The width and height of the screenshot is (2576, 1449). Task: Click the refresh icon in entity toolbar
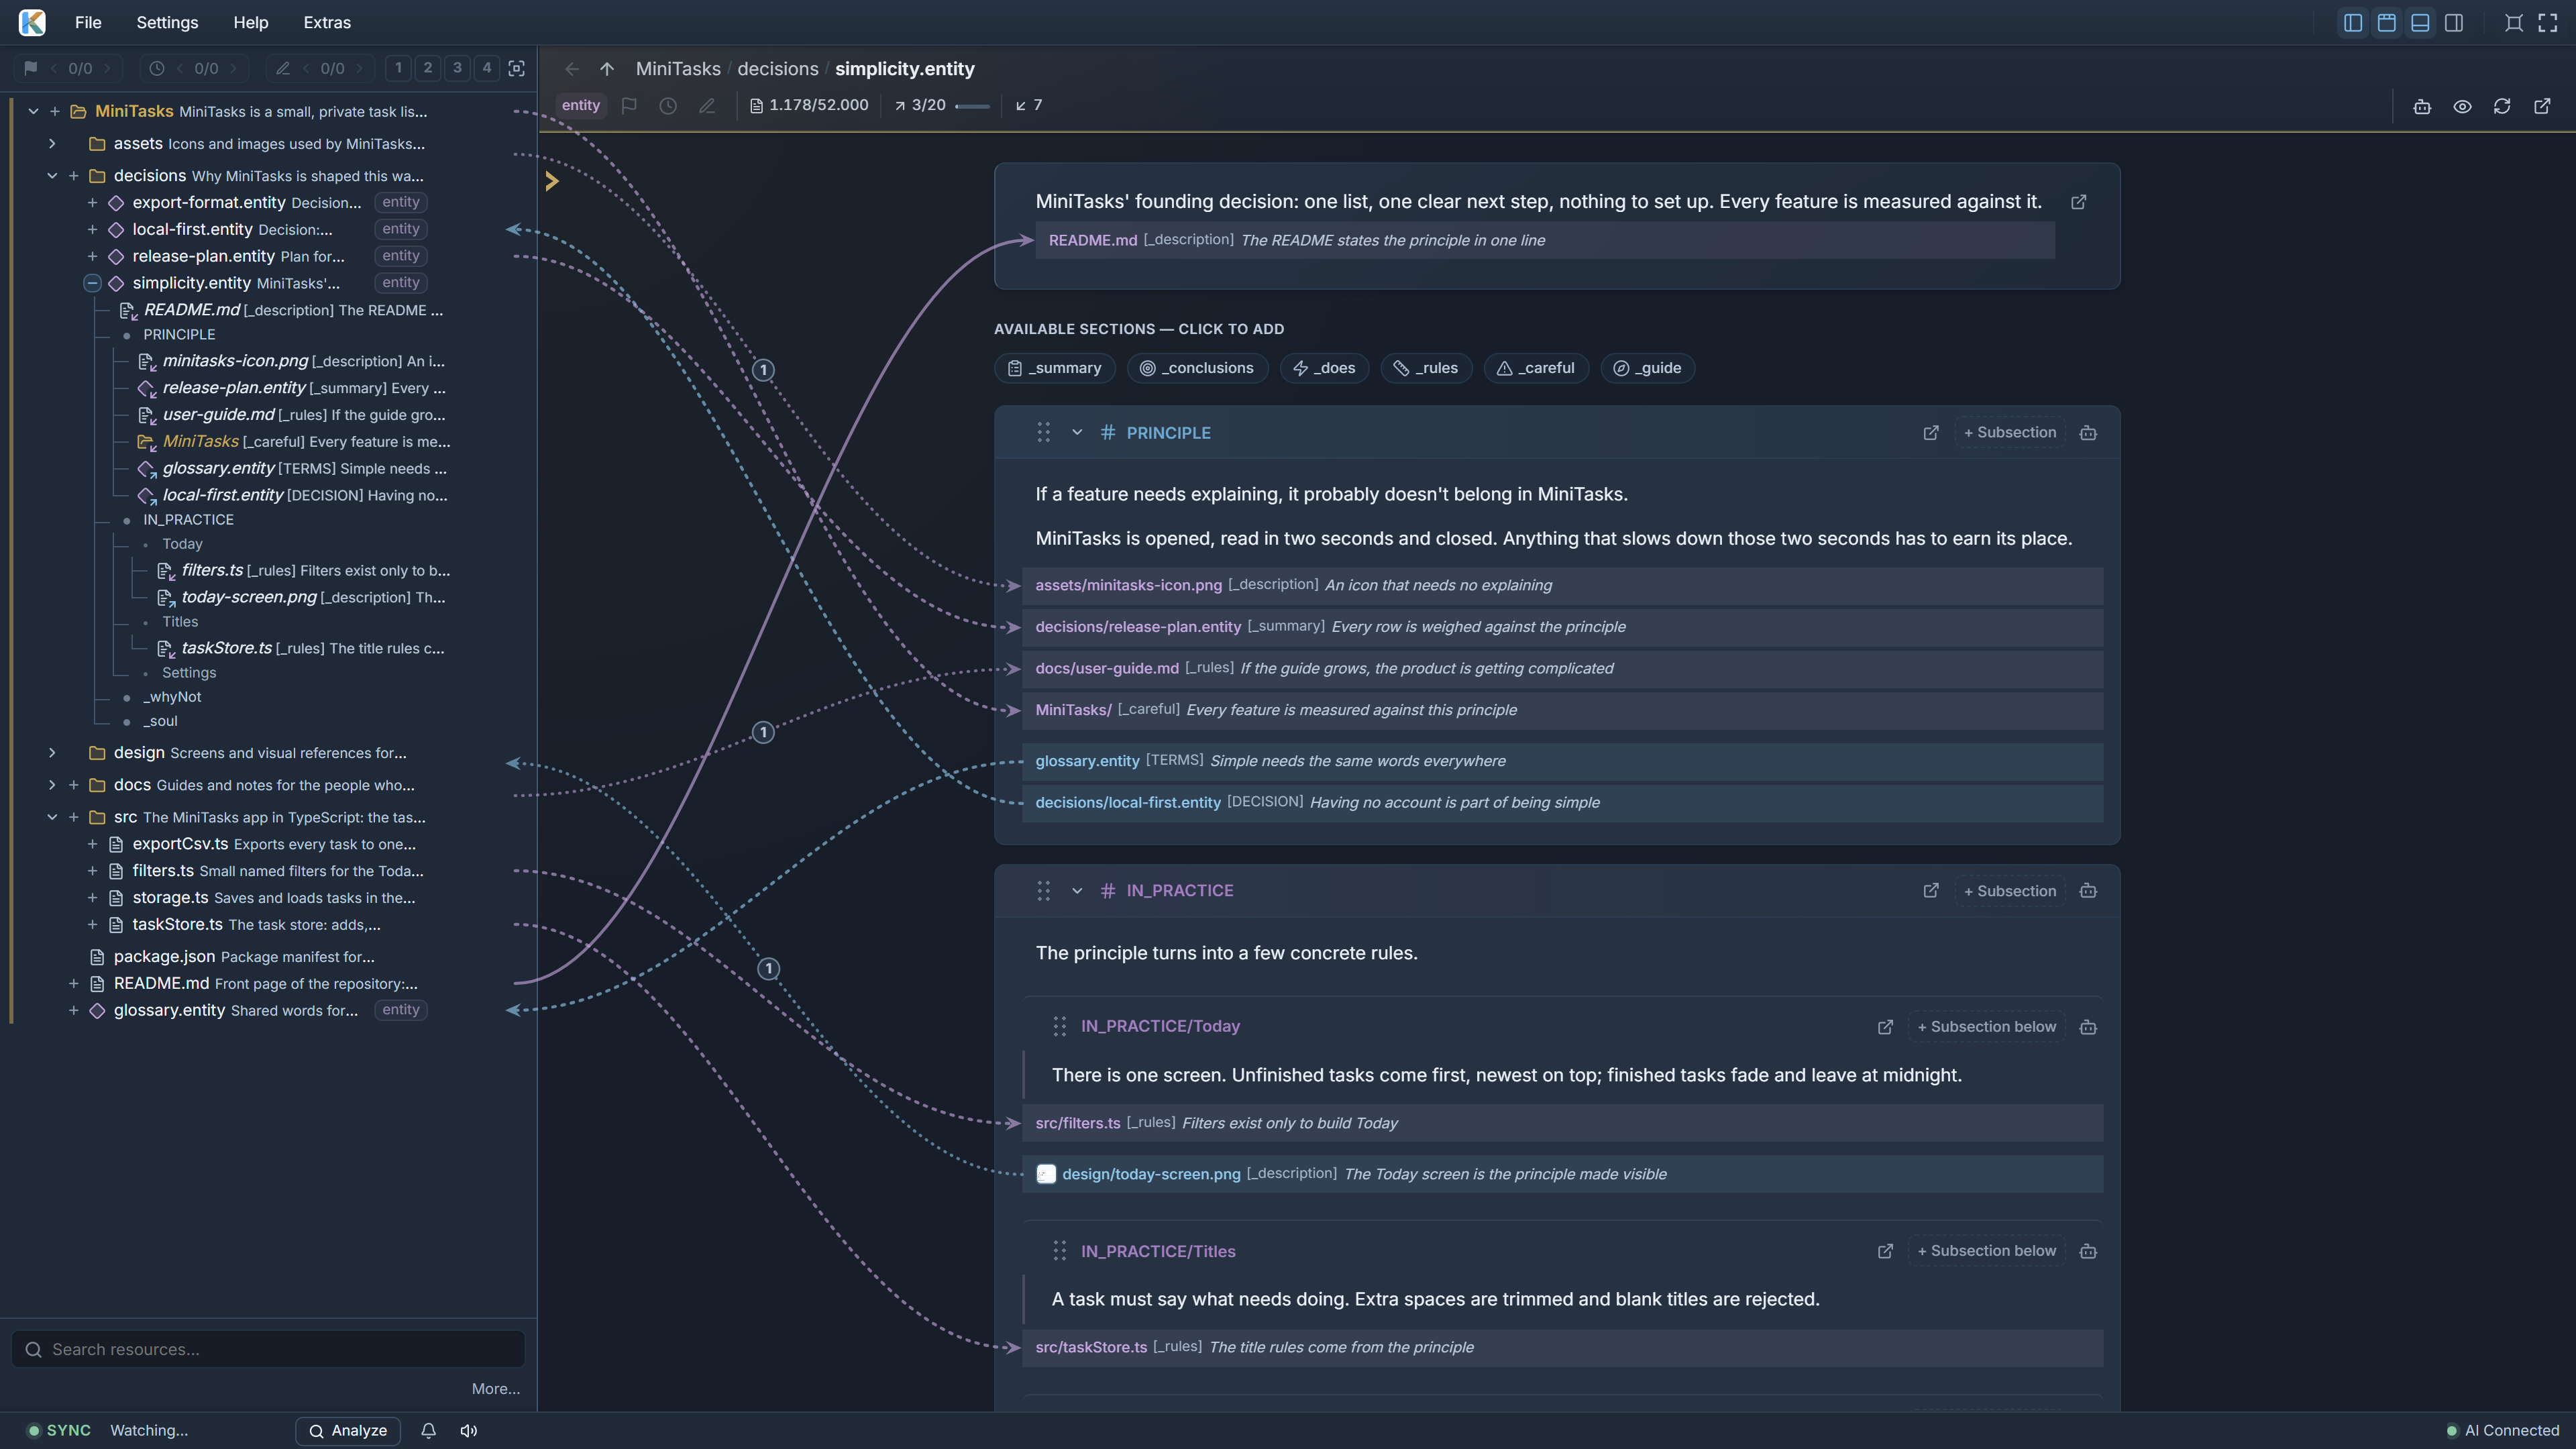click(2502, 106)
